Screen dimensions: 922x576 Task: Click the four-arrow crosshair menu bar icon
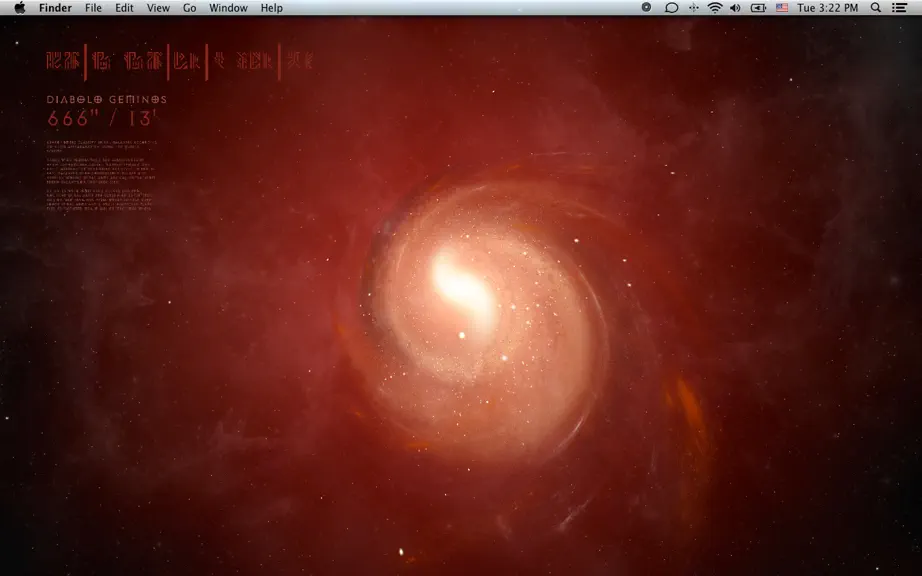click(694, 8)
